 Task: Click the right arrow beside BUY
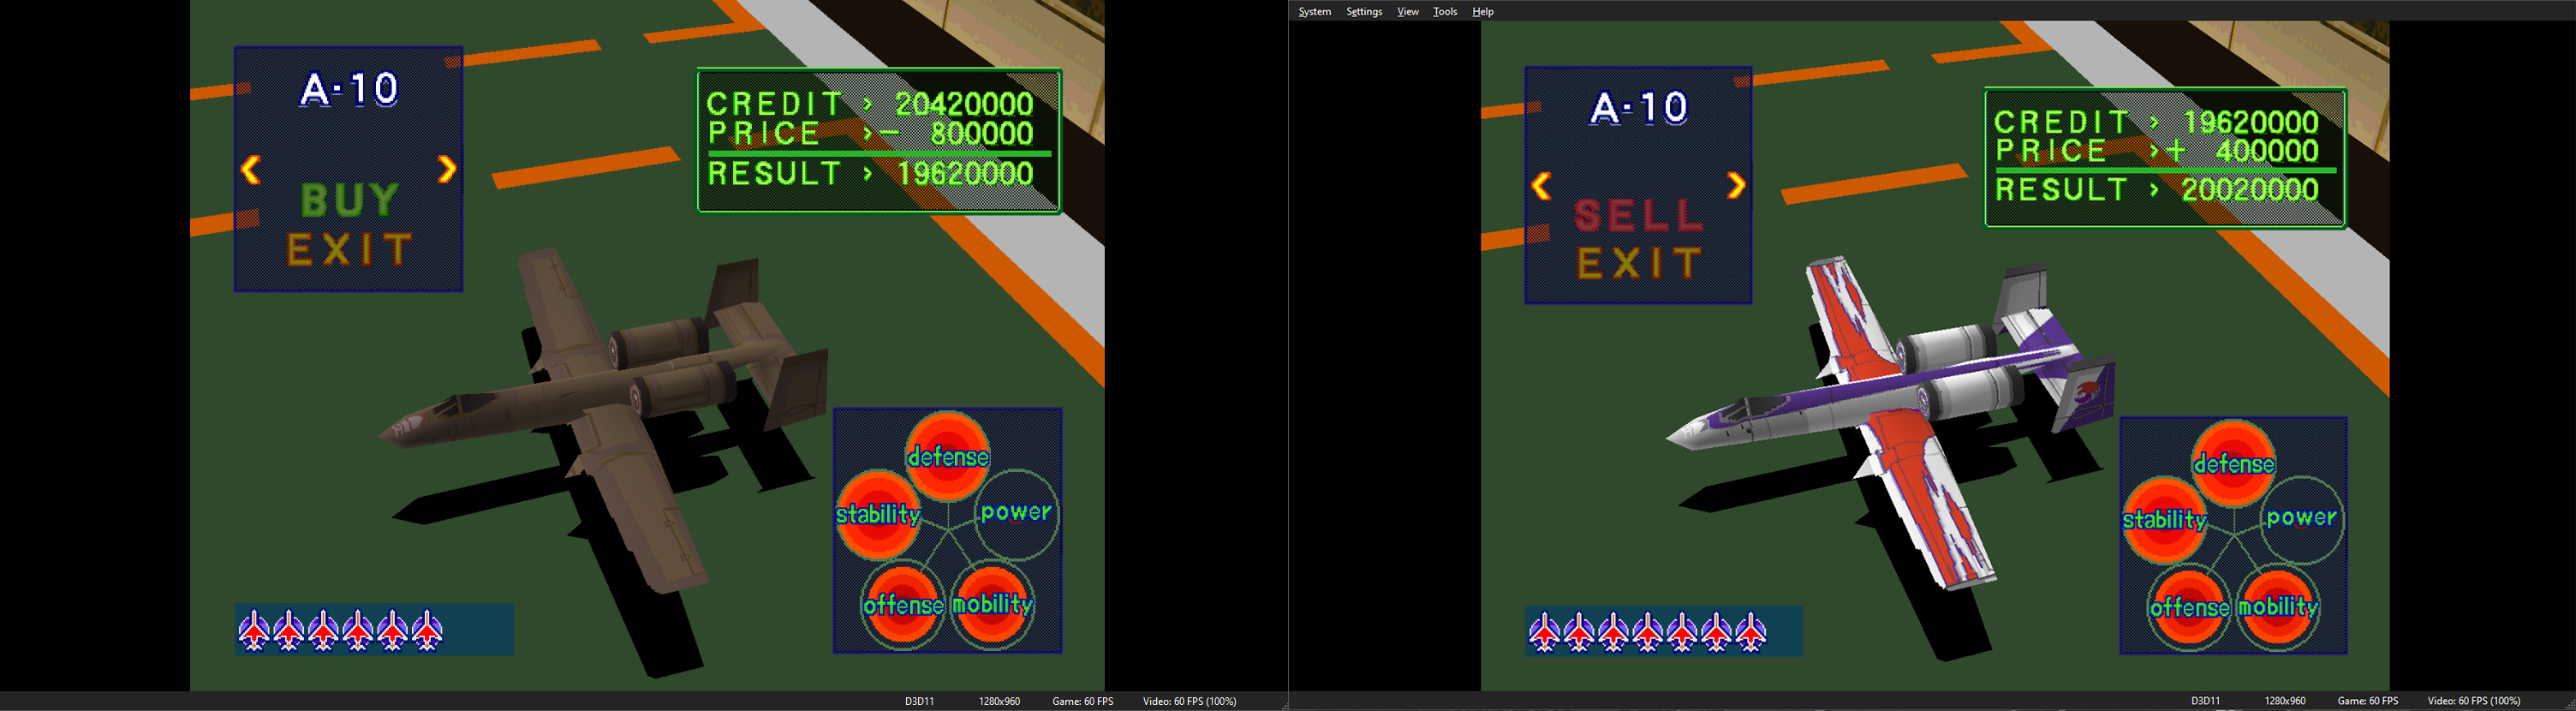pyautogui.click(x=447, y=169)
